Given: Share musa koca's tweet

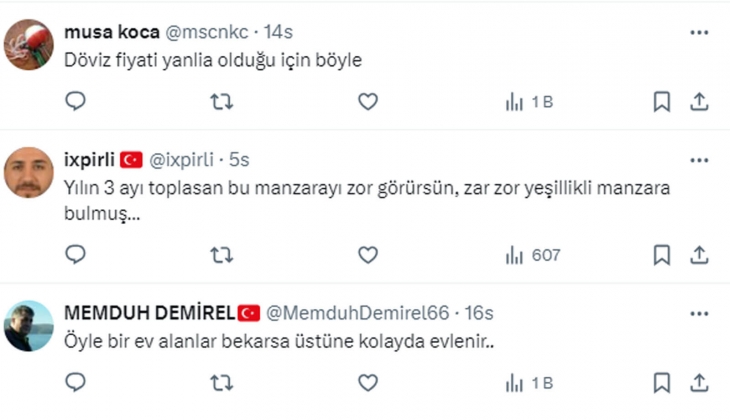Looking at the screenshot, I should [700, 101].
